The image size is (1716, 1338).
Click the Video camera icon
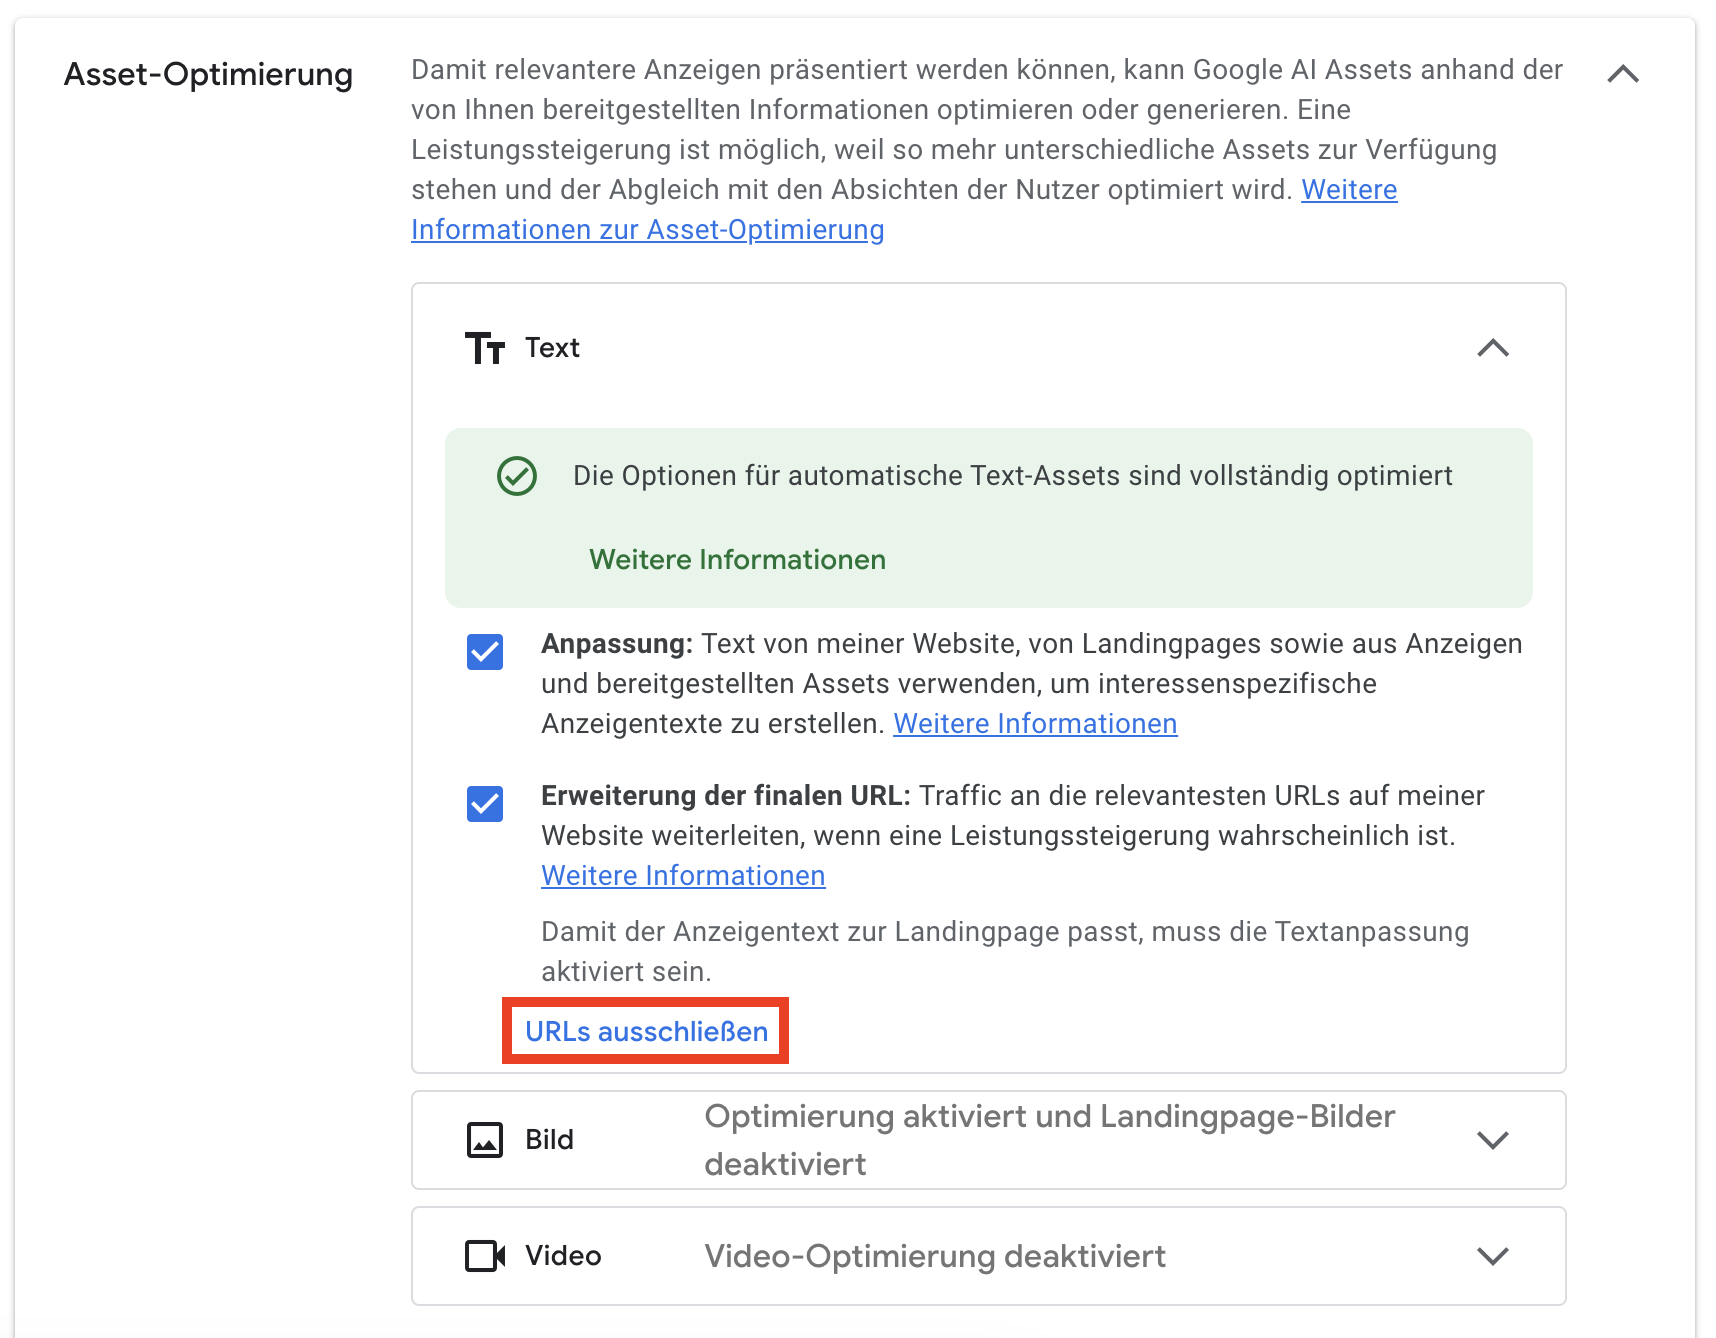[485, 1256]
